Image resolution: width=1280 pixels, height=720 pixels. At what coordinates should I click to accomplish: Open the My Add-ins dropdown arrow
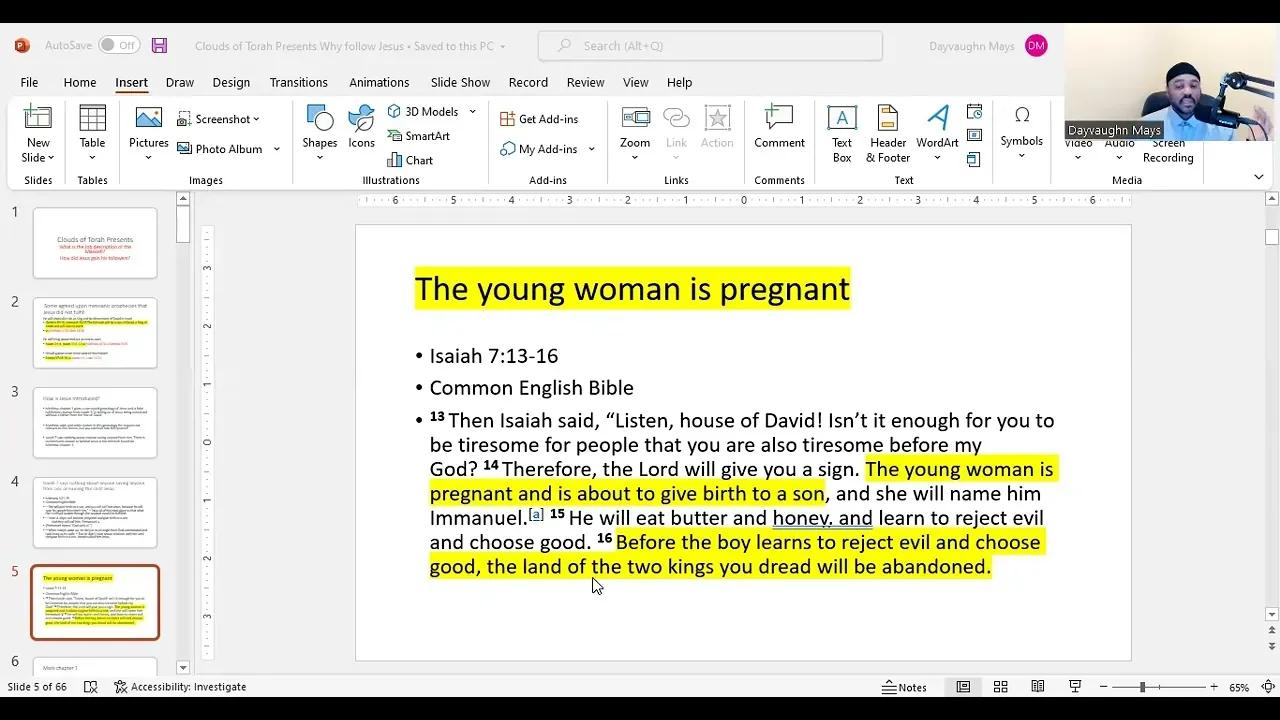pos(591,148)
